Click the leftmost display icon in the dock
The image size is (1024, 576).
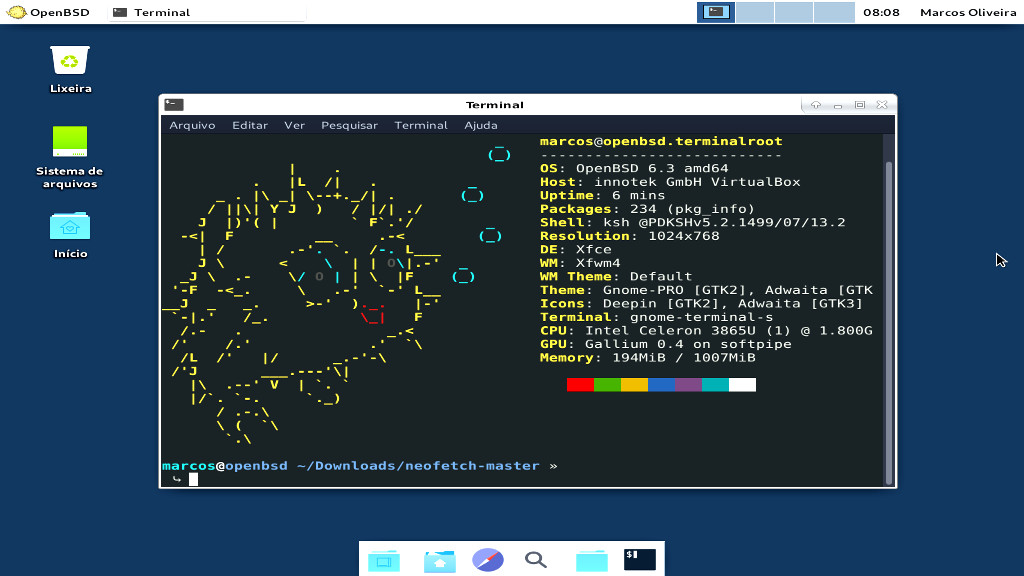pos(385,560)
